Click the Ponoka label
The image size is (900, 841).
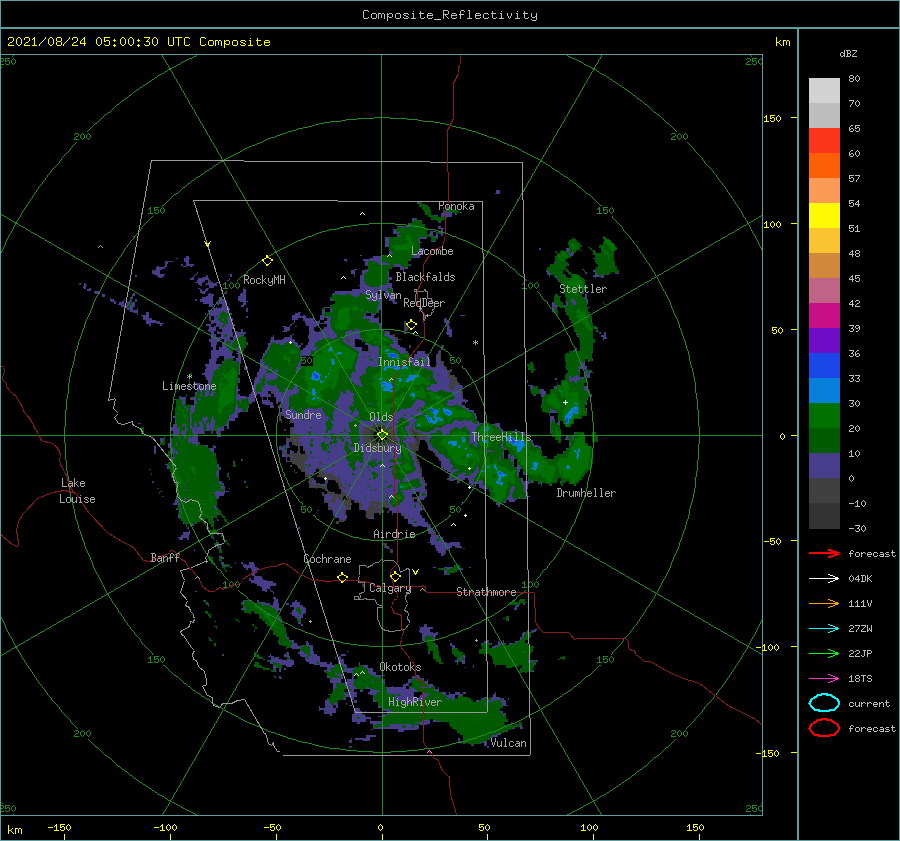point(456,206)
